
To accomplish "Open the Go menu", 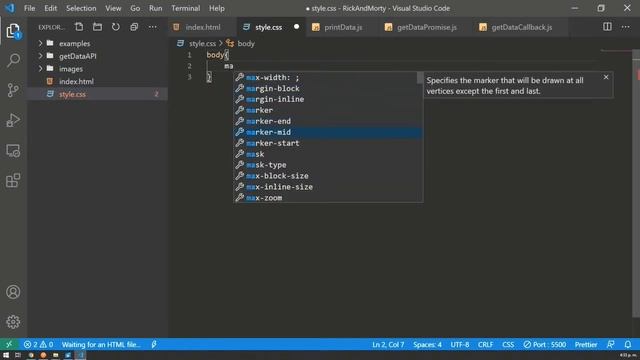I will [x=135, y=8].
